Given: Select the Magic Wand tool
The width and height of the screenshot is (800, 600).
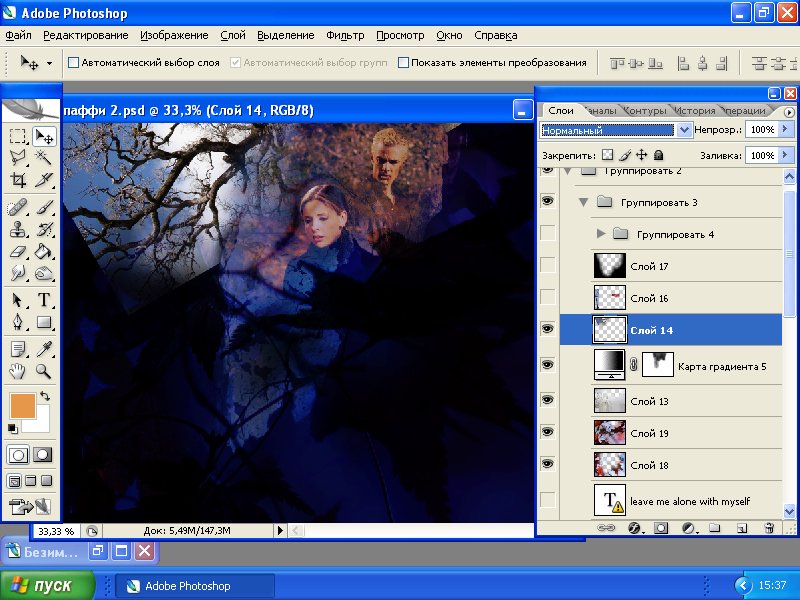Looking at the screenshot, I should coord(44,158).
